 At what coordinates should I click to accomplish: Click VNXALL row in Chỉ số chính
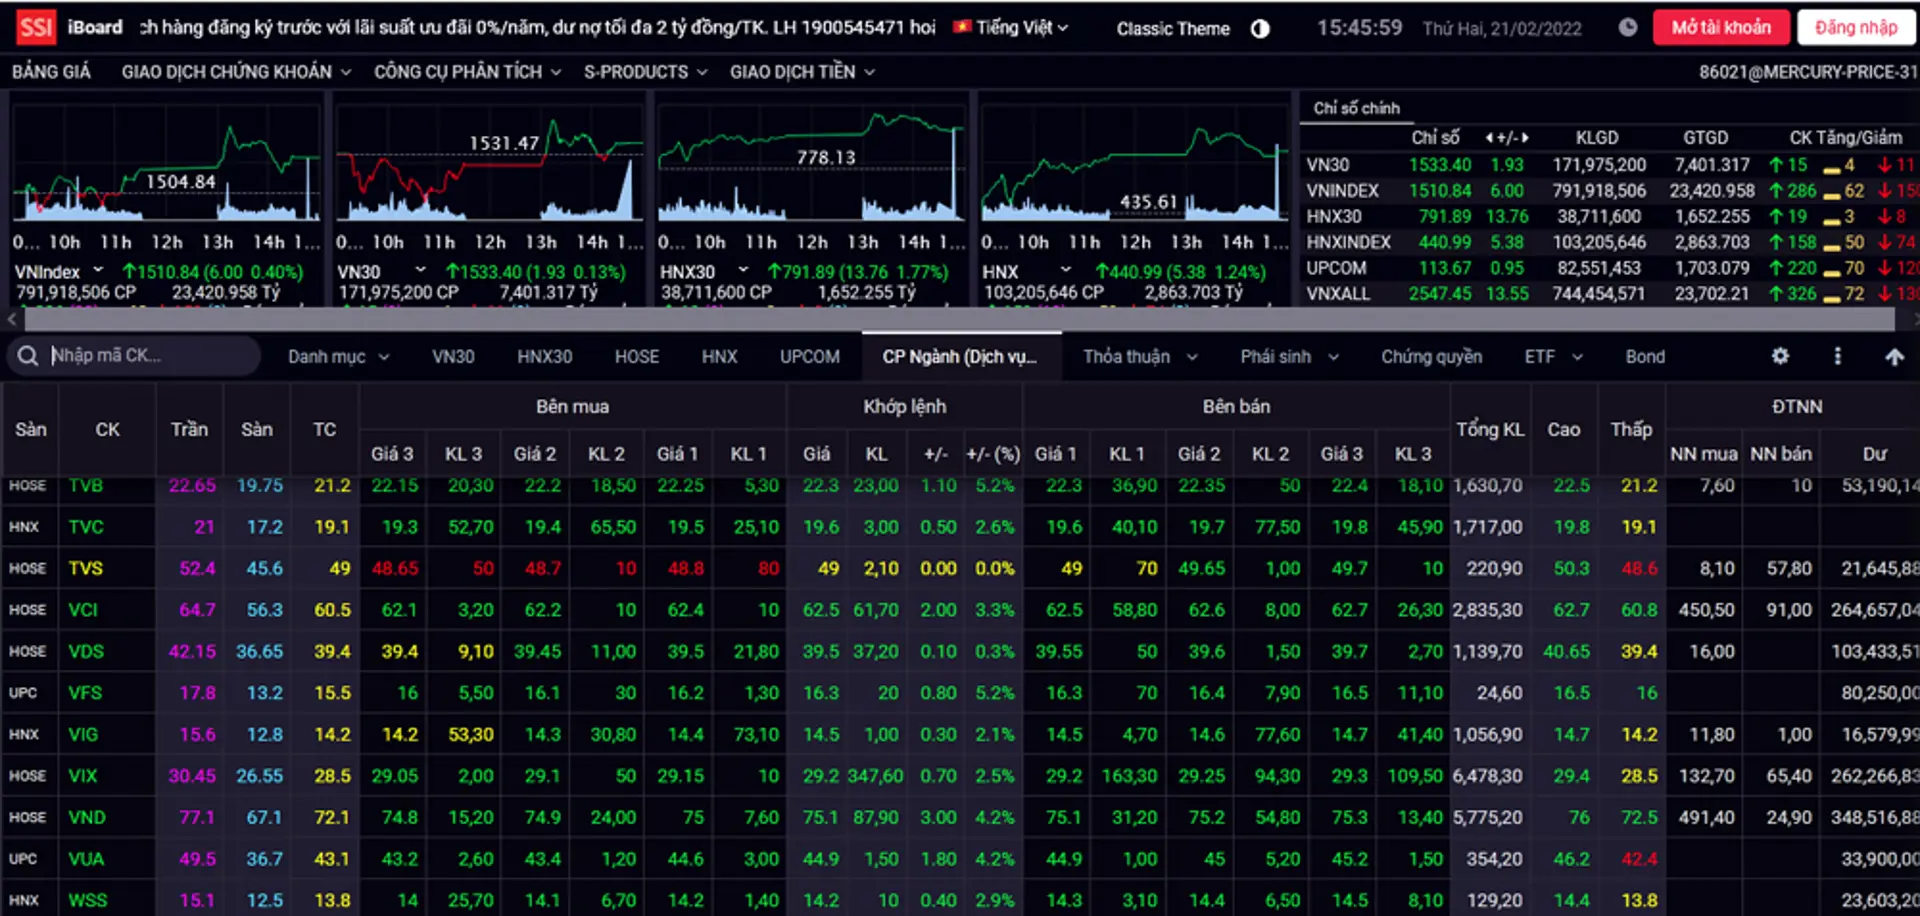pyautogui.click(x=1609, y=294)
